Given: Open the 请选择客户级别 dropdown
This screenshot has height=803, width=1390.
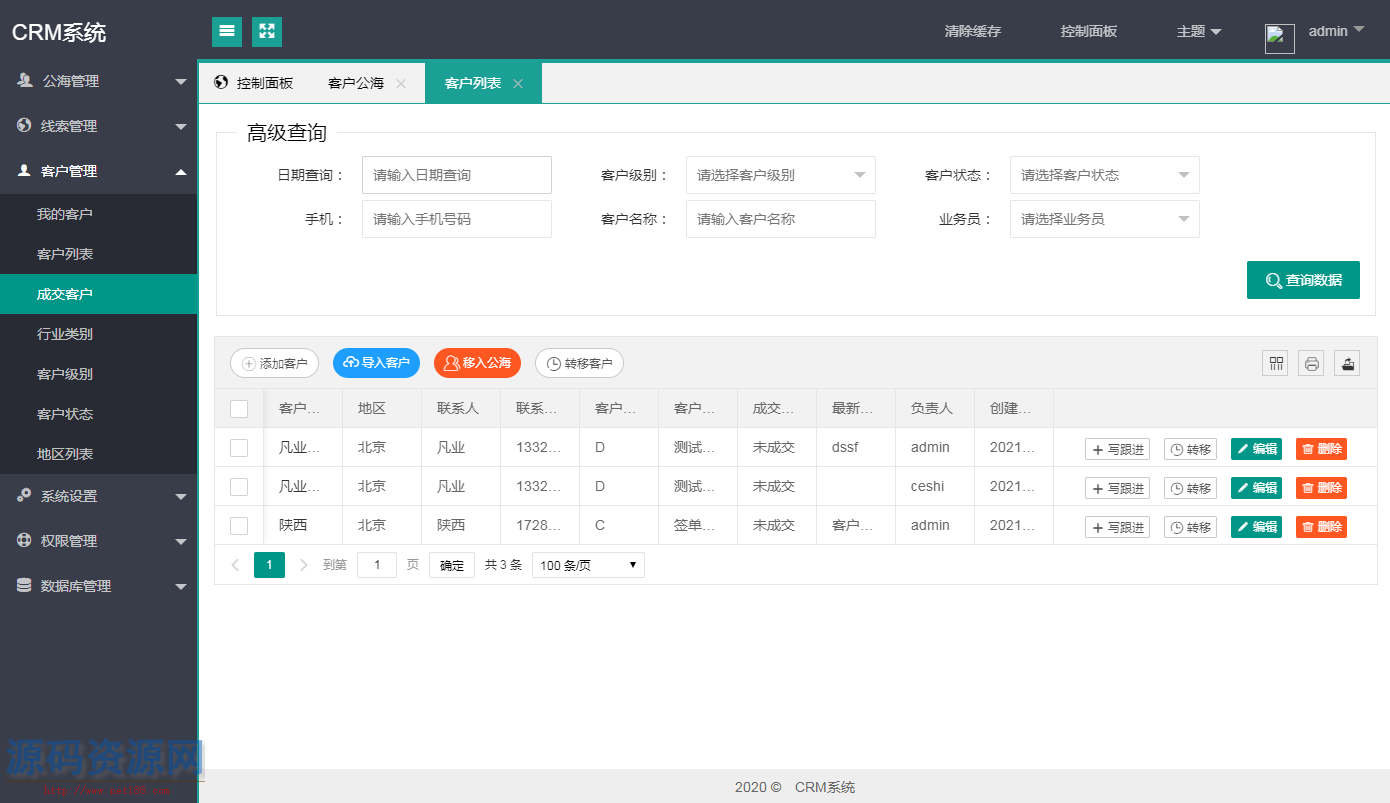Looking at the screenshot, I should pos(780,174).
